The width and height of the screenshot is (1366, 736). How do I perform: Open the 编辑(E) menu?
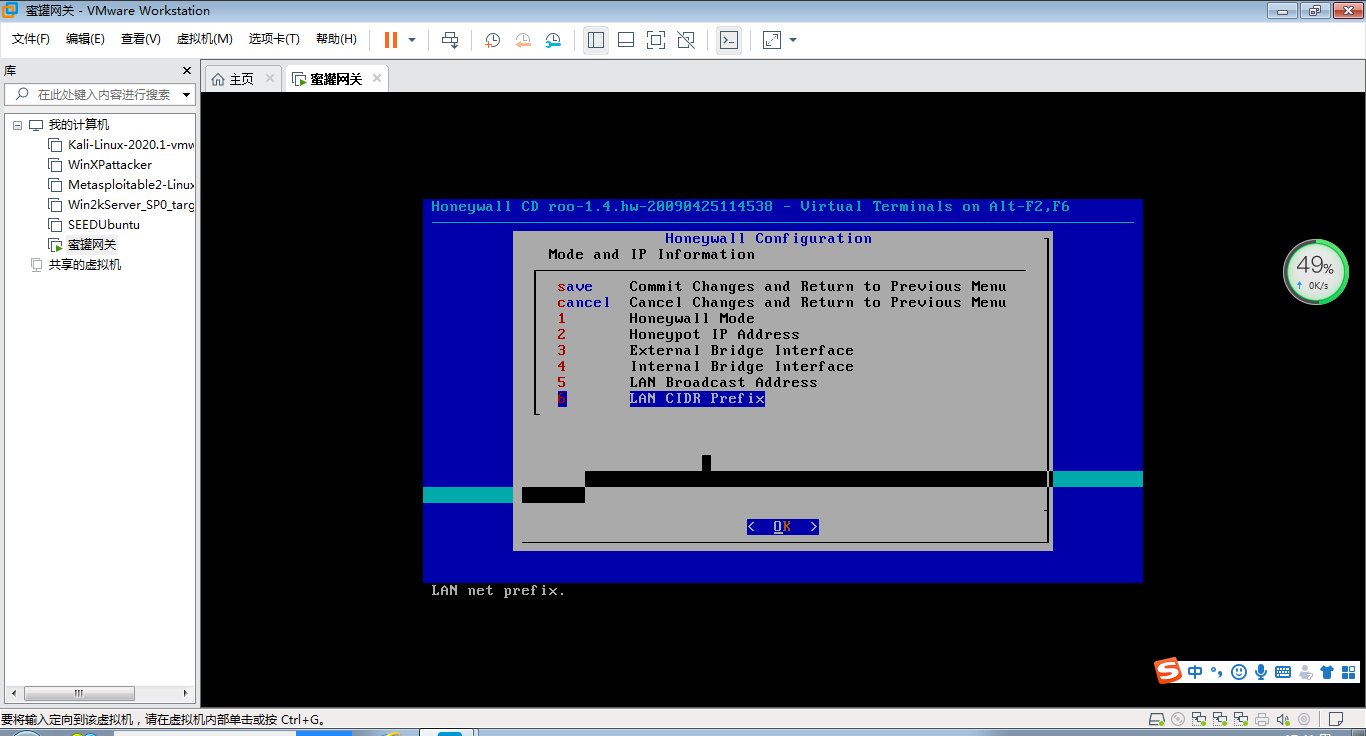[85, 39]
